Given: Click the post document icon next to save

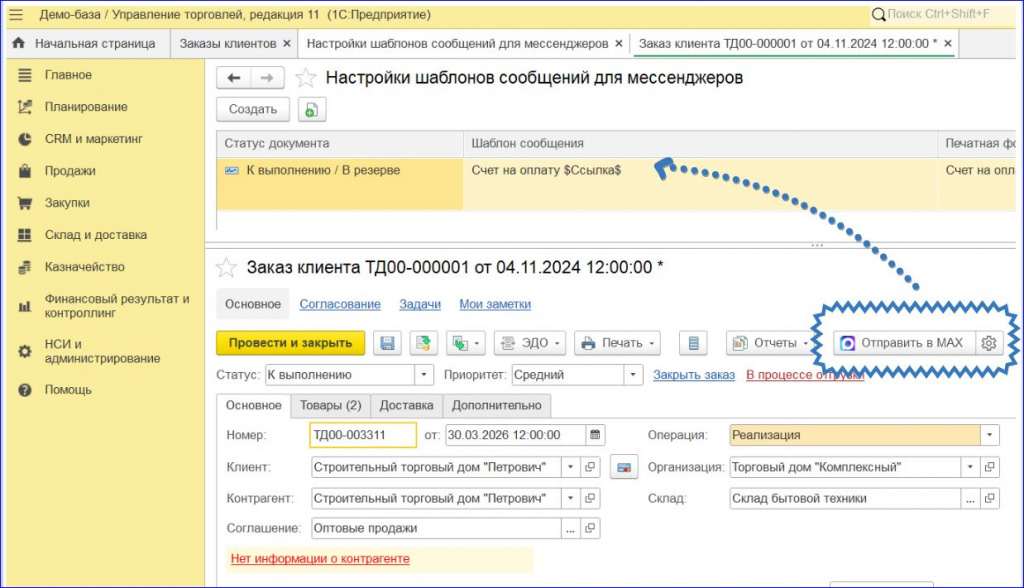Looking at the screenshot, I should tap(423, 342).
